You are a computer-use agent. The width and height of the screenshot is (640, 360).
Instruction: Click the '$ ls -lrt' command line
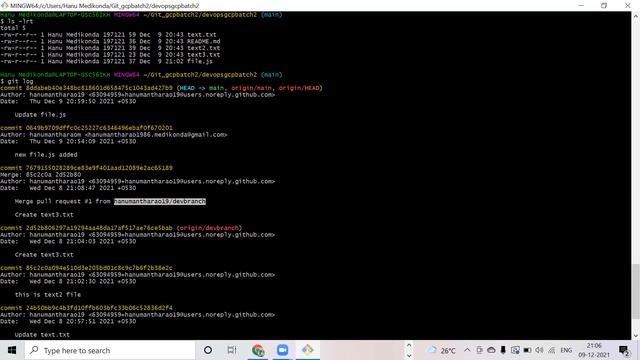(x=17, y=21)
